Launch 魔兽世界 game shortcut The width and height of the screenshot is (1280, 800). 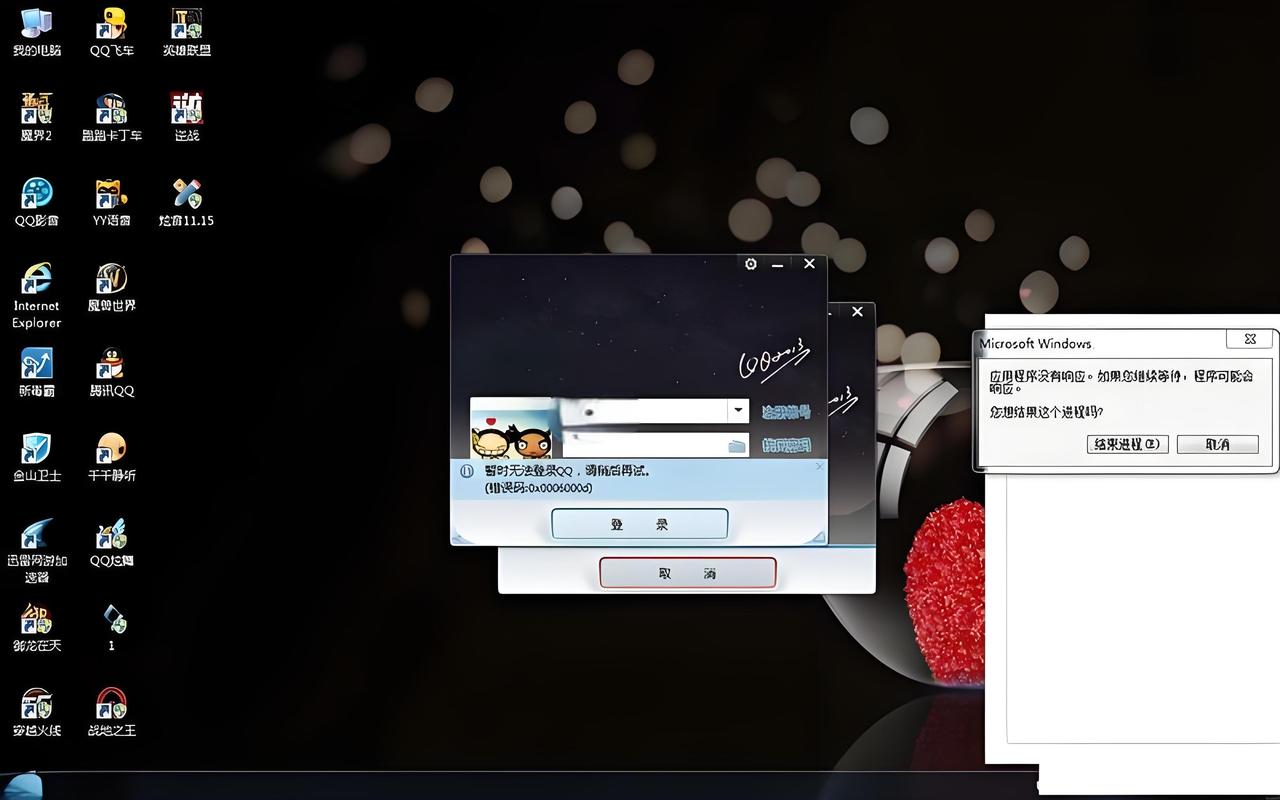(x=111, y=283)
